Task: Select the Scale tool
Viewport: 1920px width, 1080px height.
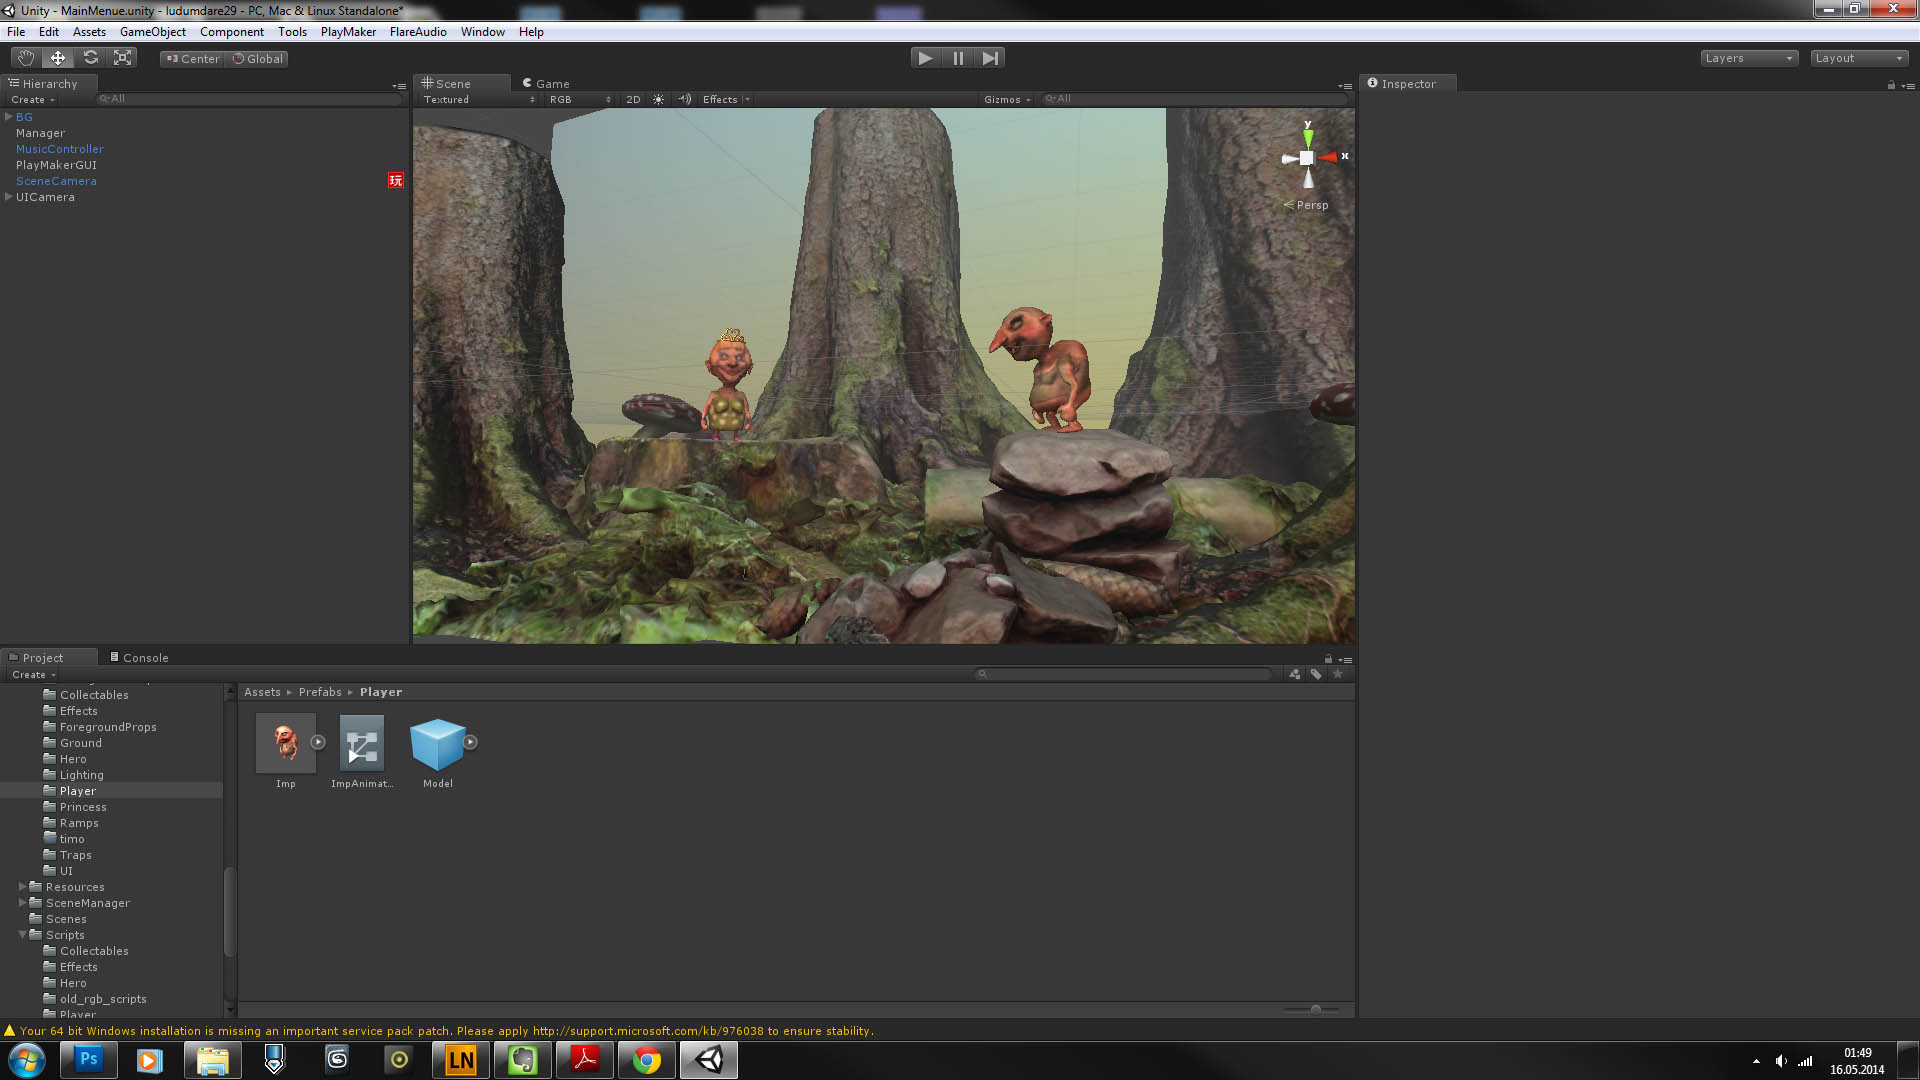Action: pyautogui.click(x=122, y=58)
